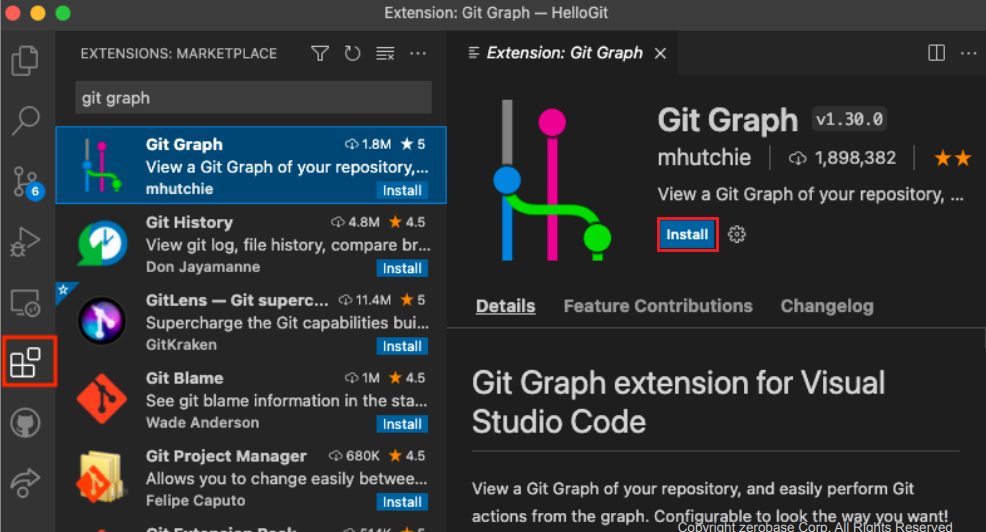
Task: Open the Run and Debug view
Action: coord(25,242)
